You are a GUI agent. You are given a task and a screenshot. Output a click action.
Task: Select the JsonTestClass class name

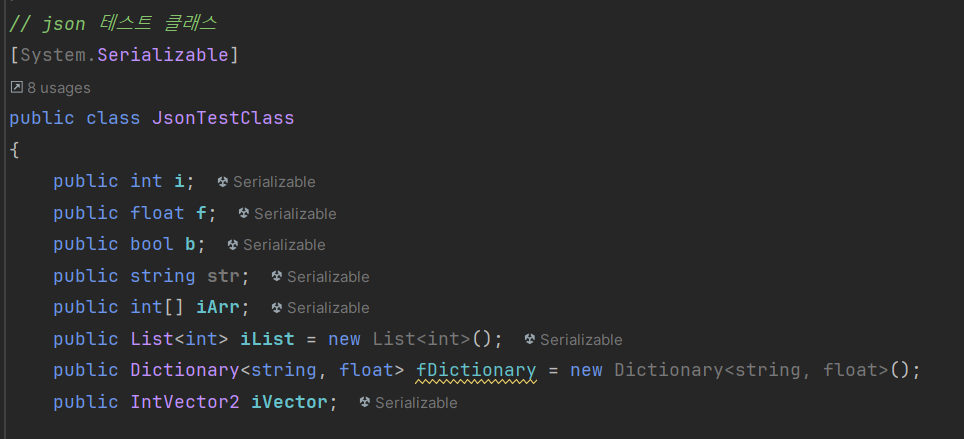[223, 117]
